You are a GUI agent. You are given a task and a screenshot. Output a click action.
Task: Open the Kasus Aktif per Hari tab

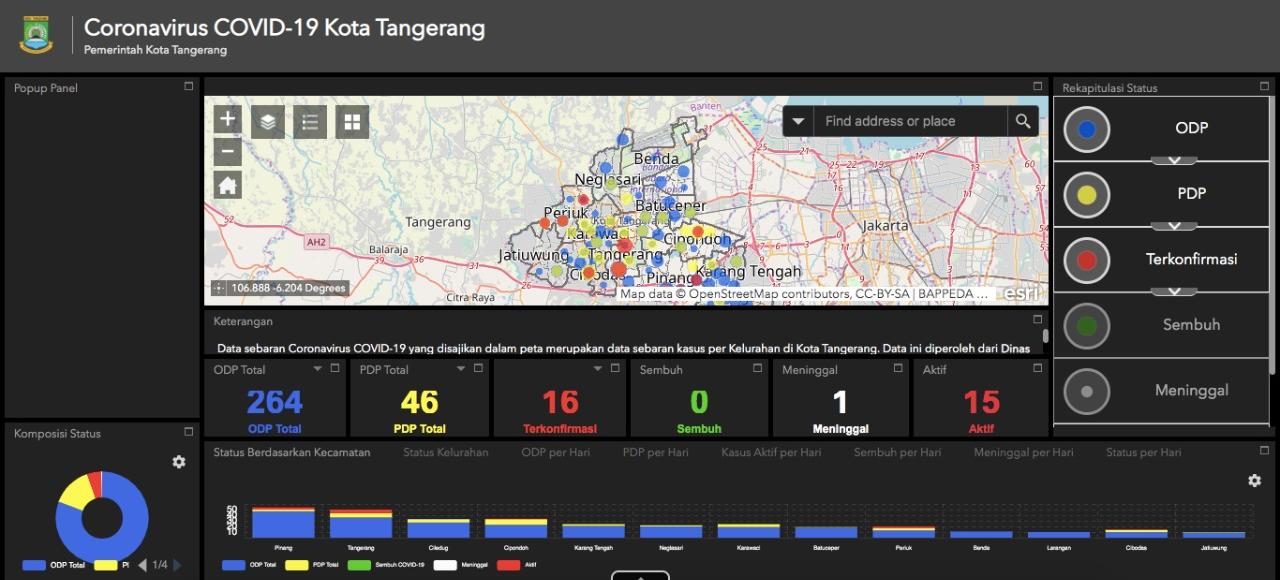pyautogui.click(x=771, y=452)
